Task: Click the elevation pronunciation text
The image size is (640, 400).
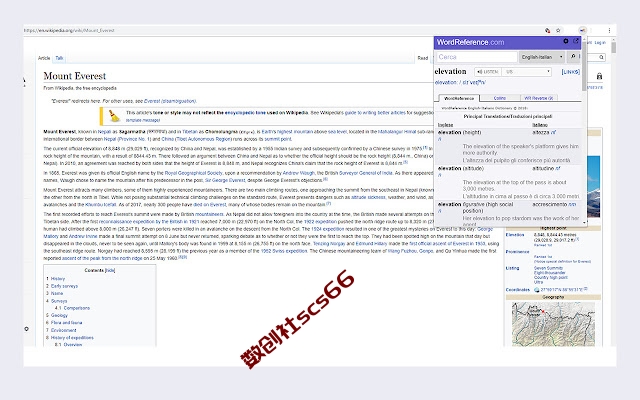Action: click(x=460, y=82)
